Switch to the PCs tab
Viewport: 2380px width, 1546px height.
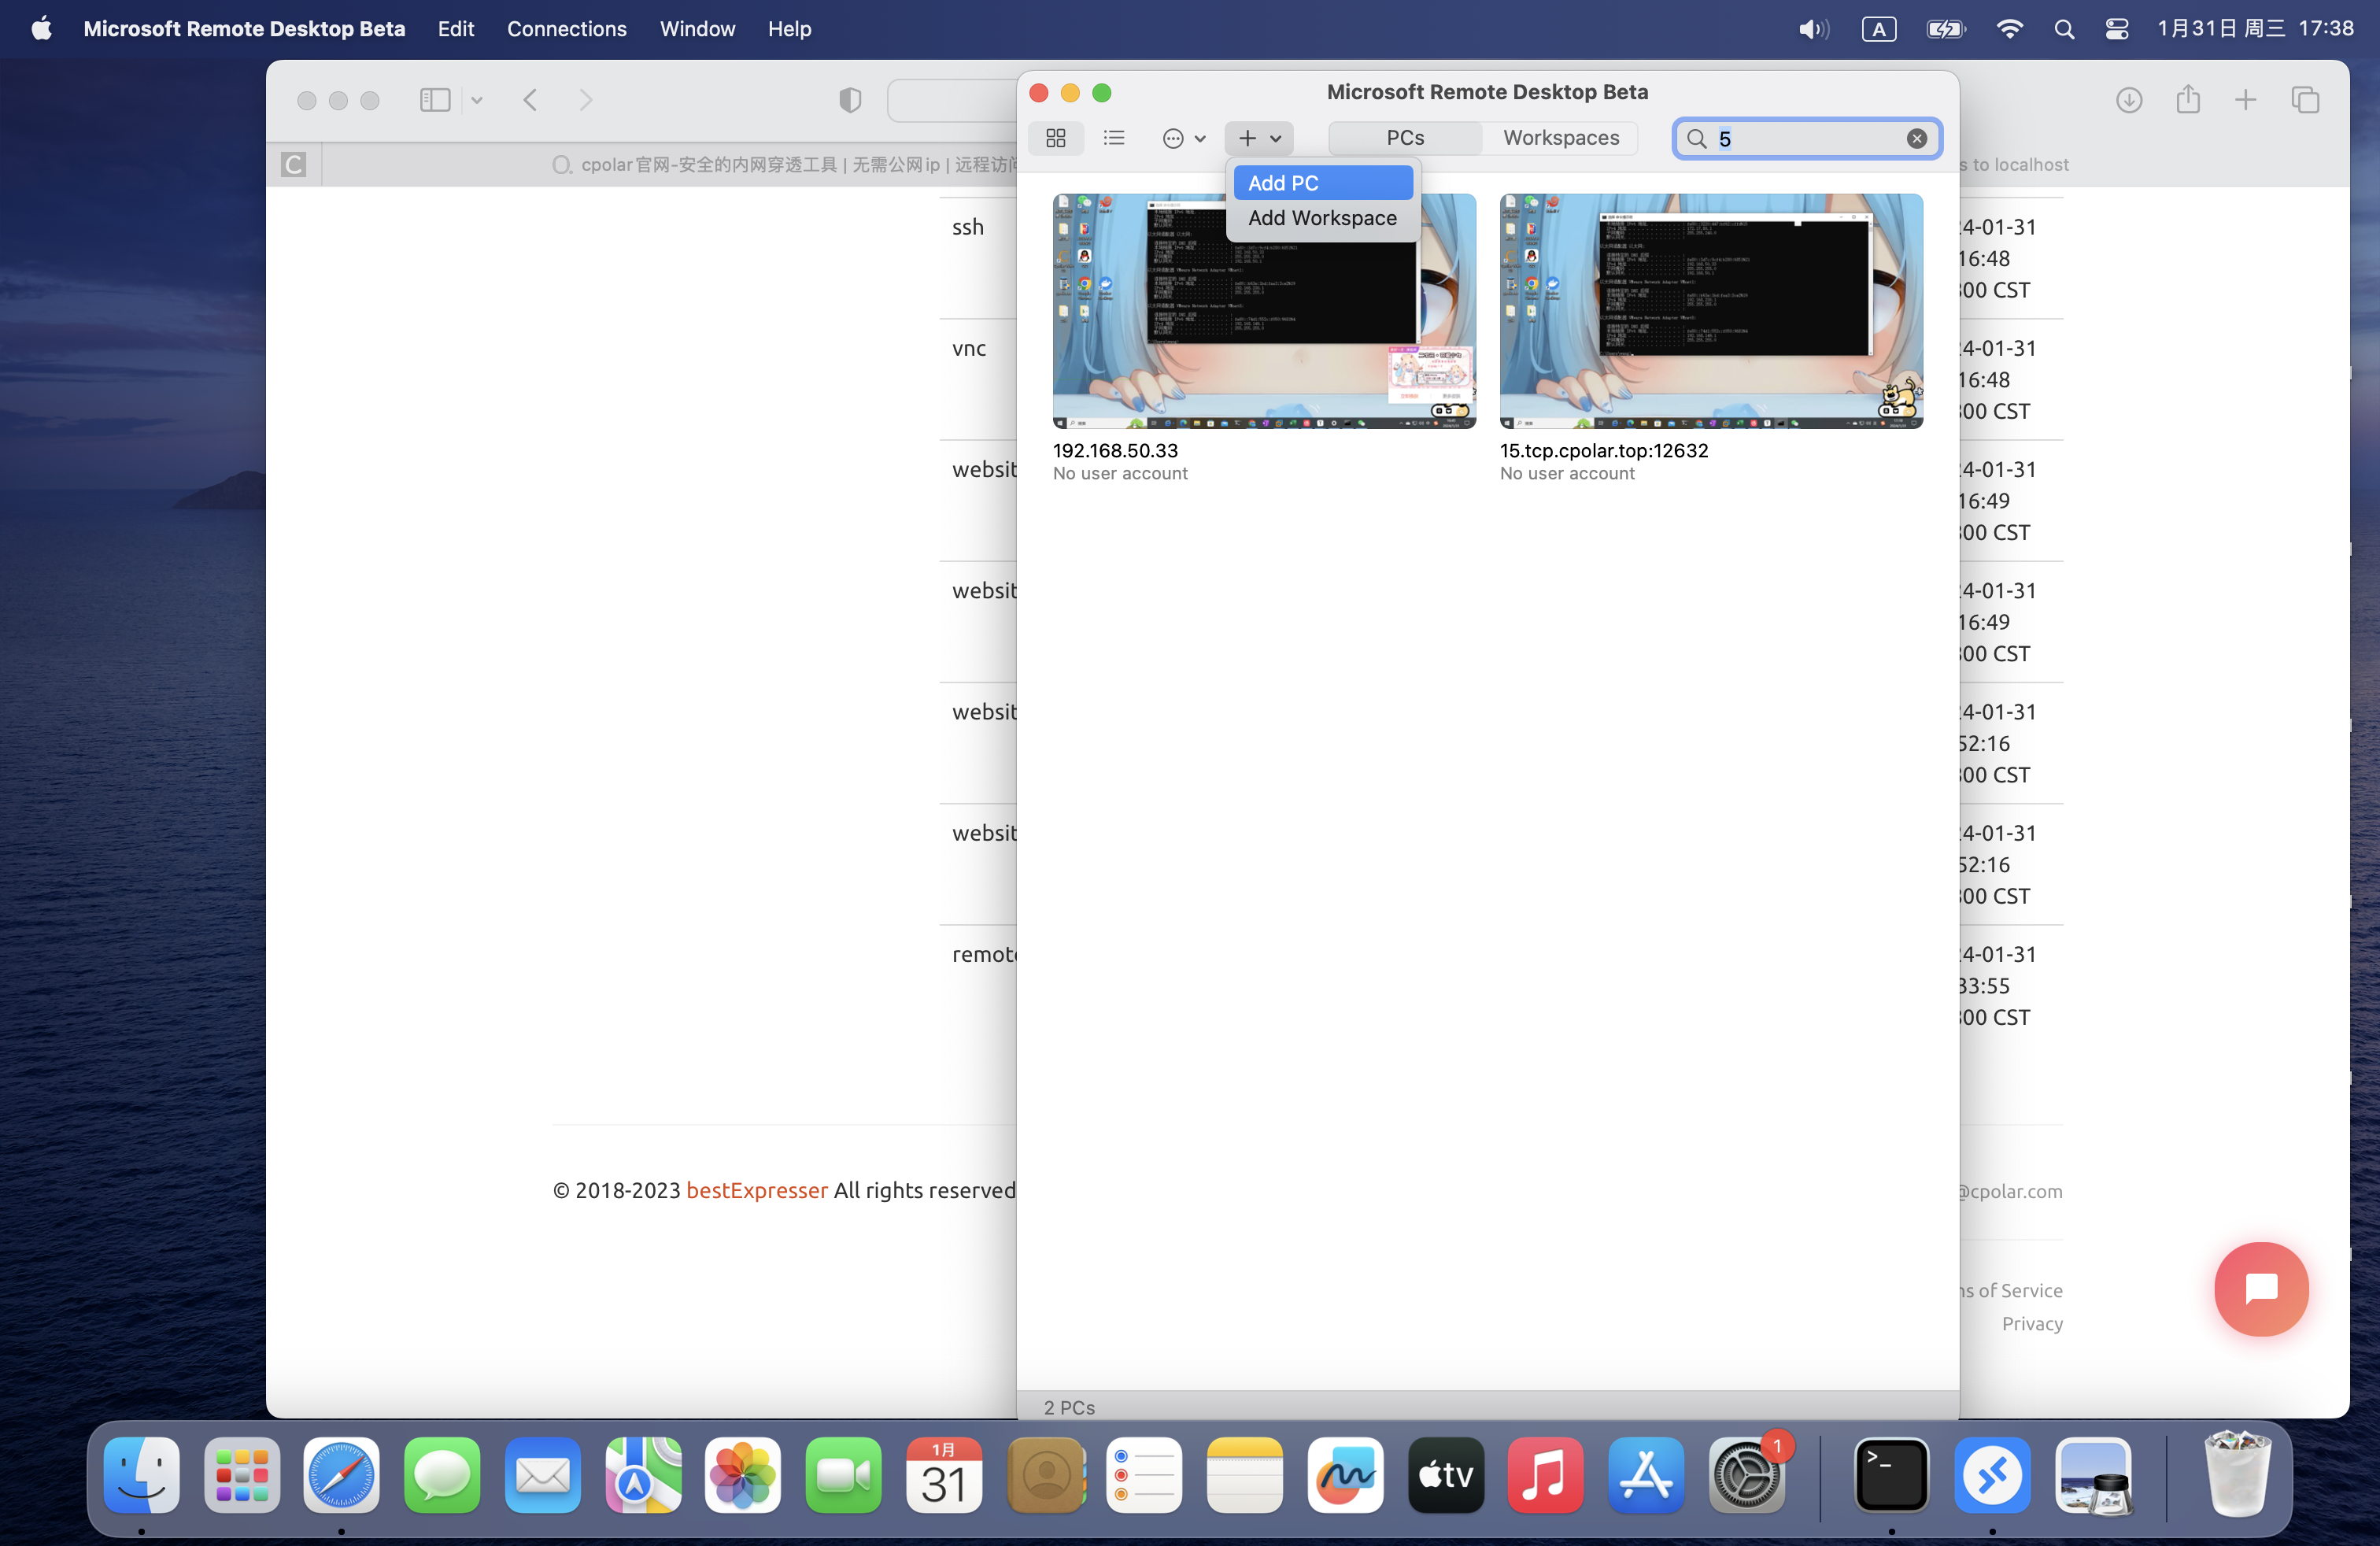1405,139
